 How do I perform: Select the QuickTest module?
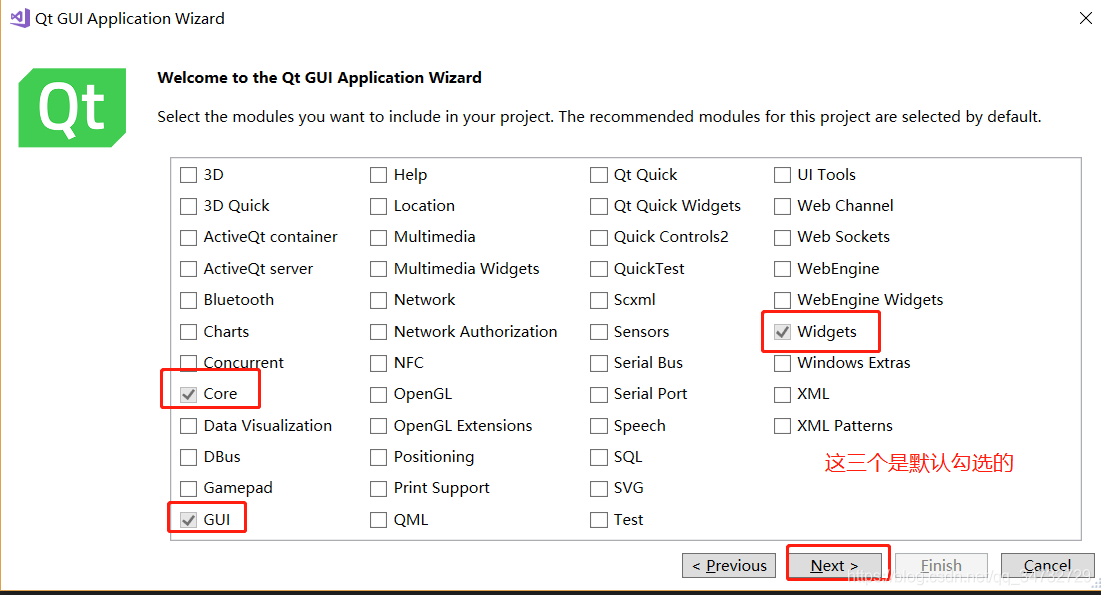click(x=599, y=269)
